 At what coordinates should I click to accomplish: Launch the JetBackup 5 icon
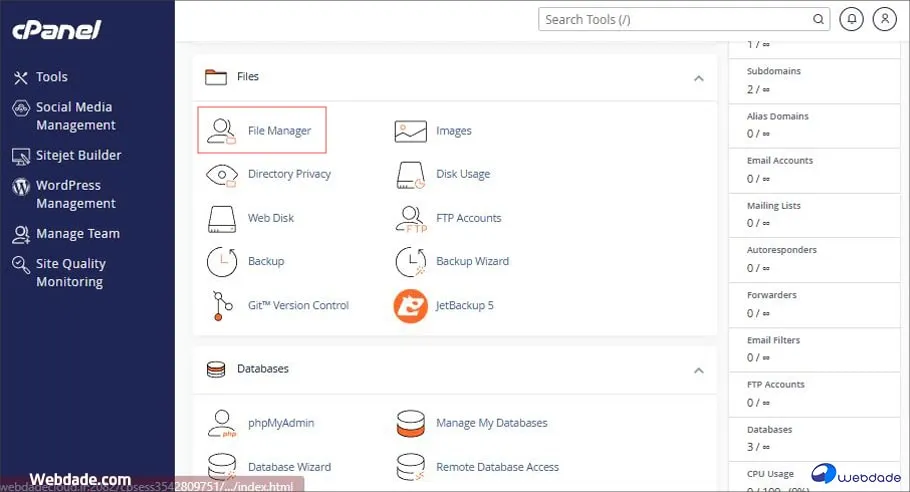coord(410,305)
